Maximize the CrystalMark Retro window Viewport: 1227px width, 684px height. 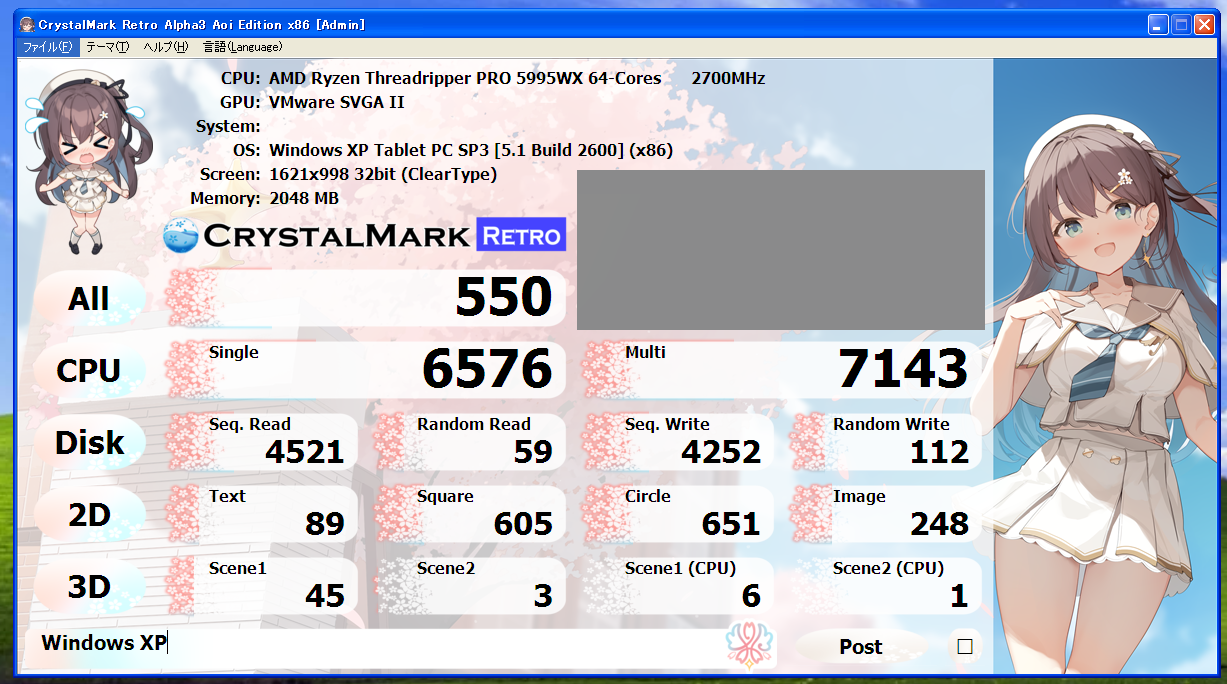pos(1181,24)
